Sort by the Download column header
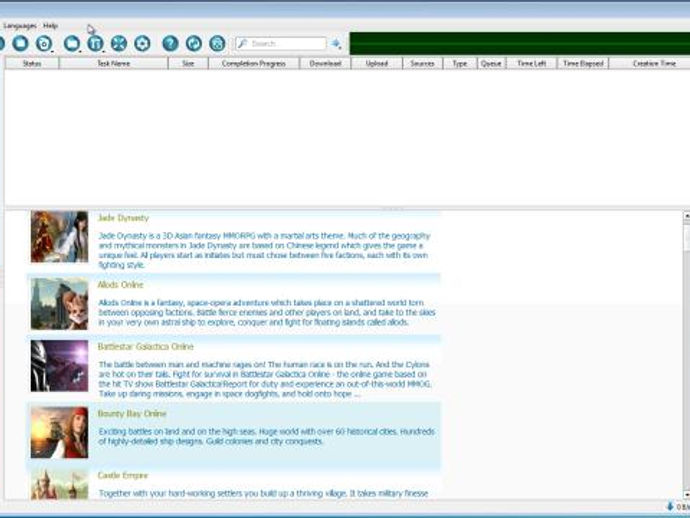Viewport: 690px width, 518px height. click(325, 63)
